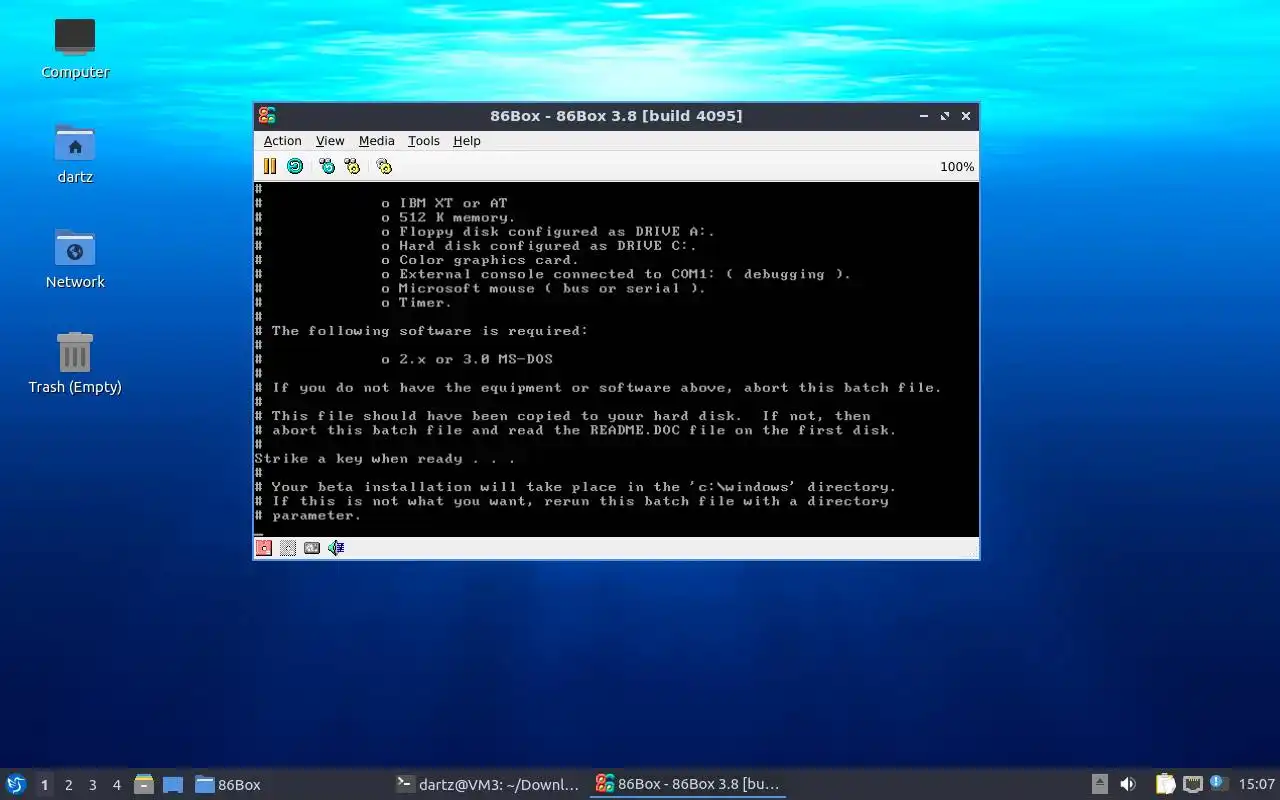Image resolution: width=1280 pixels, height=800 pixels.
Task: Open the Action menu
Action: 282,141
